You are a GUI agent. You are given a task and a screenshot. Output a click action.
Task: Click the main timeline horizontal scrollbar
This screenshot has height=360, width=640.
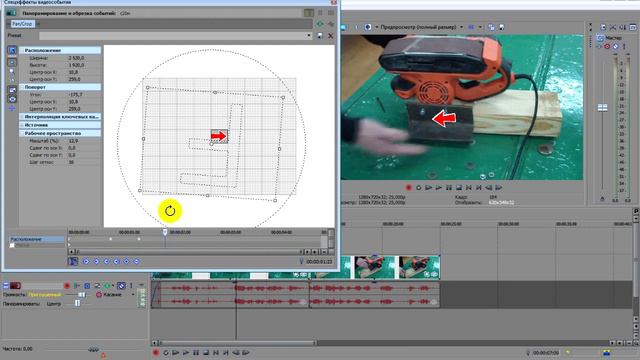237,343
